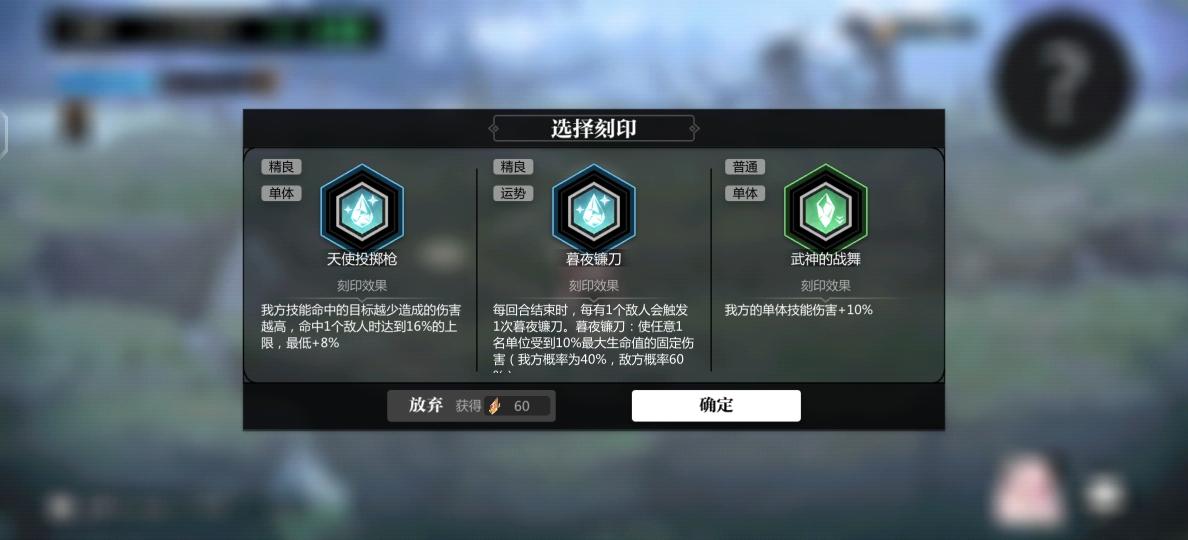Select the 暮夜镰刀 effect description text
This screenshot has width=1188, height=540.
[x=592, y=337]
